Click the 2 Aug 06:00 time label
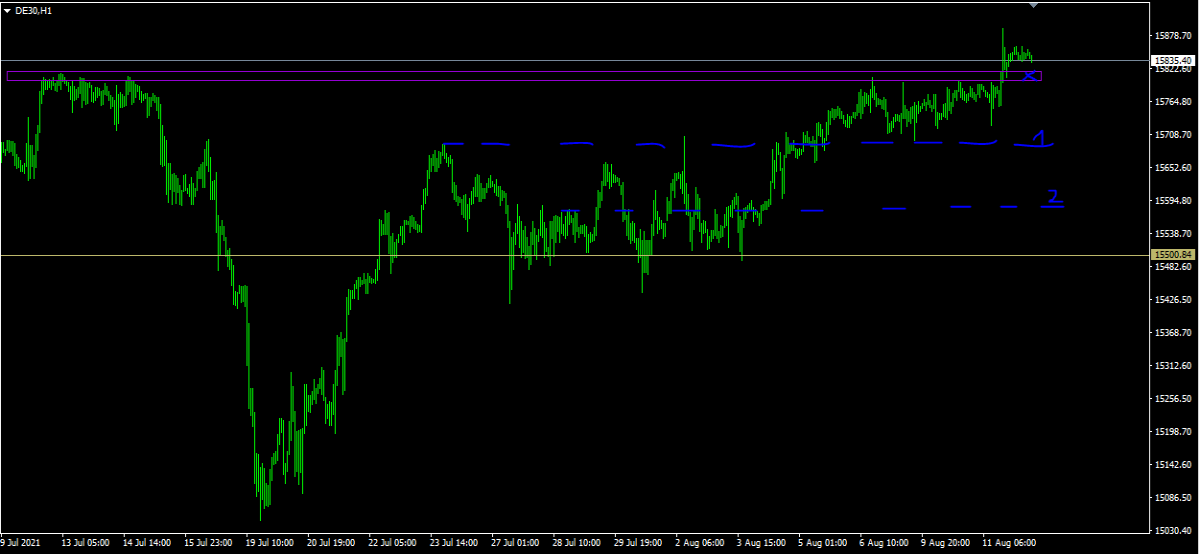This screenshot has height=554, width=1200. tap(699, 543)
